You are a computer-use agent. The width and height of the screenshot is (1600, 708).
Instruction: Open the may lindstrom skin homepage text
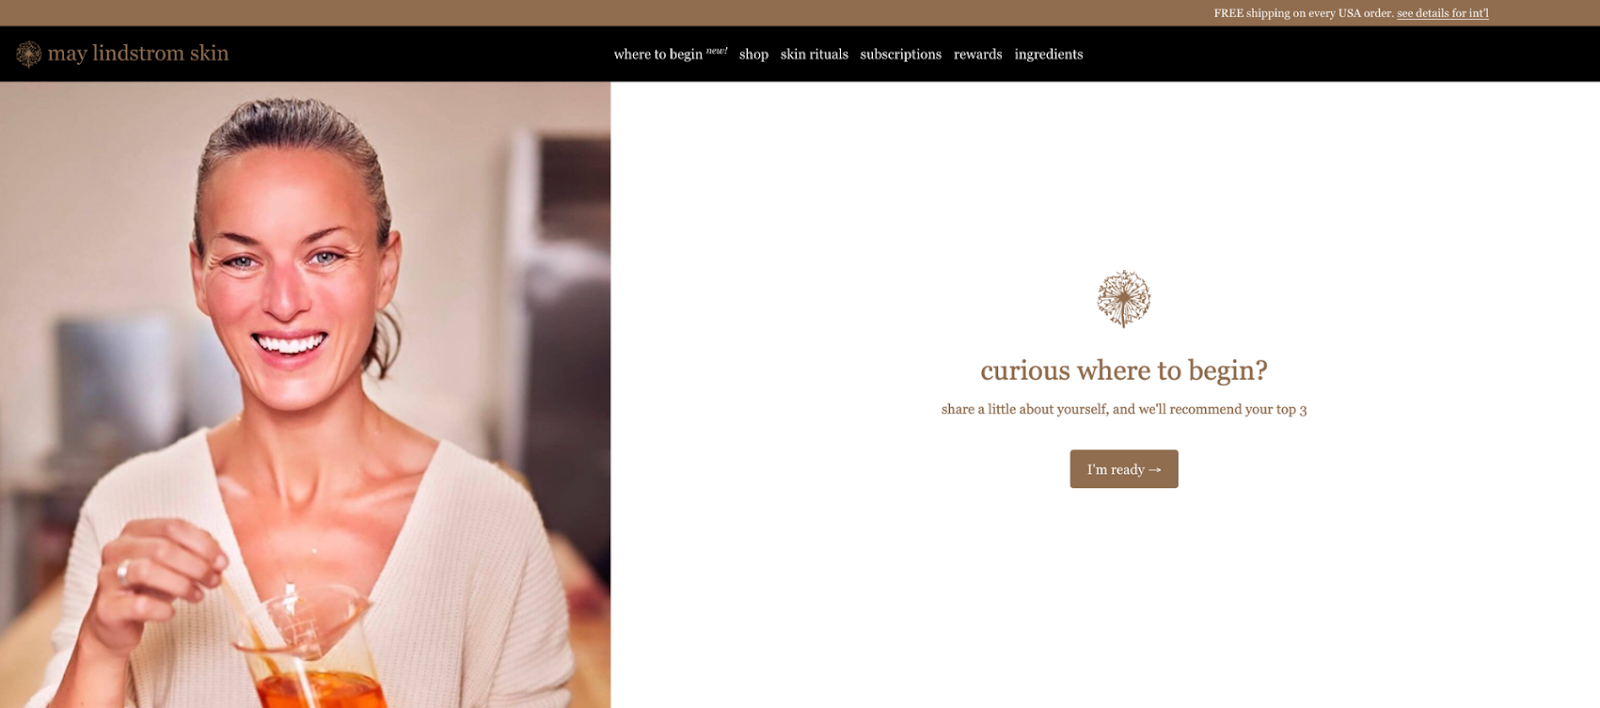(x=138, y=53)
